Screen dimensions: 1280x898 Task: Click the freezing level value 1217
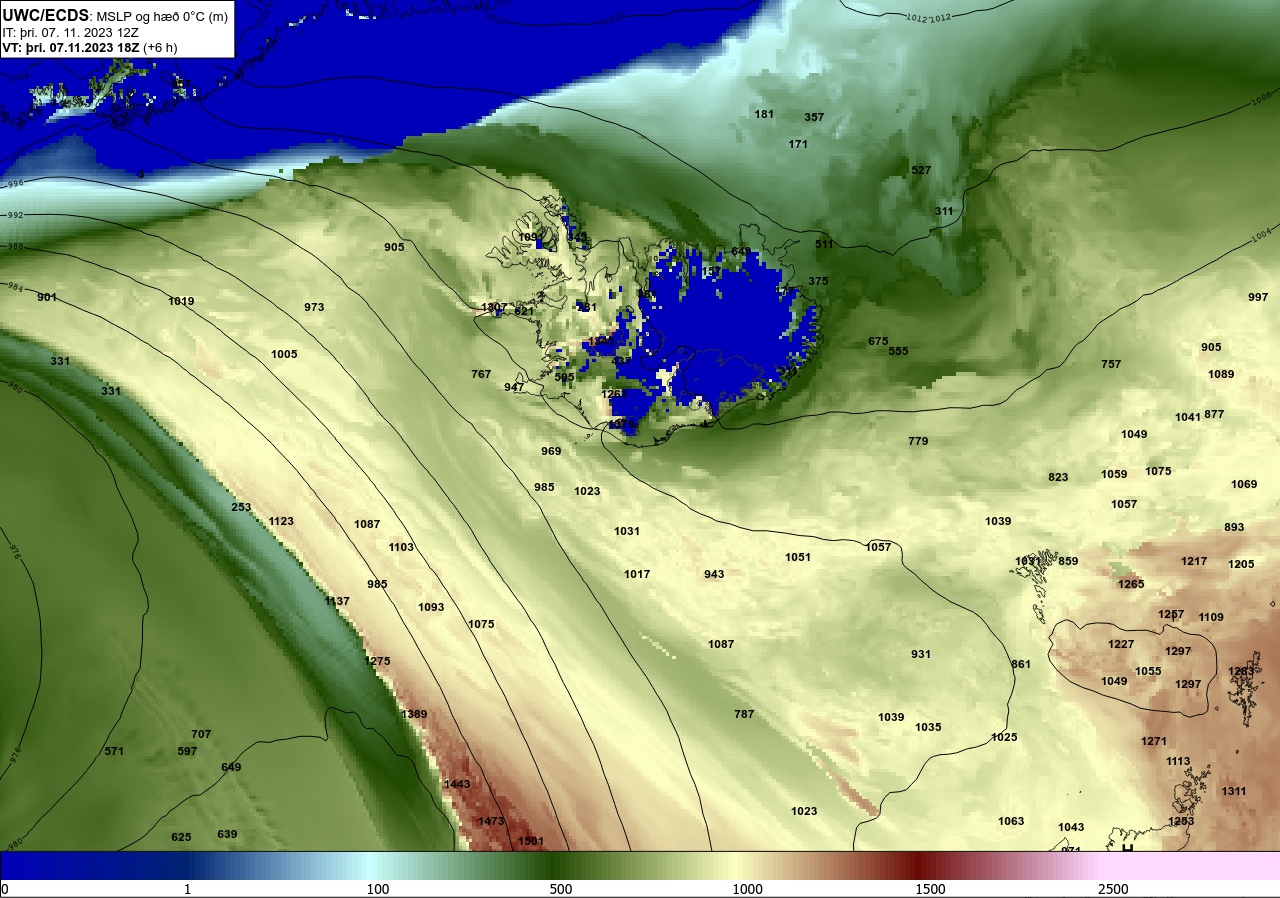pos(1194,561)
